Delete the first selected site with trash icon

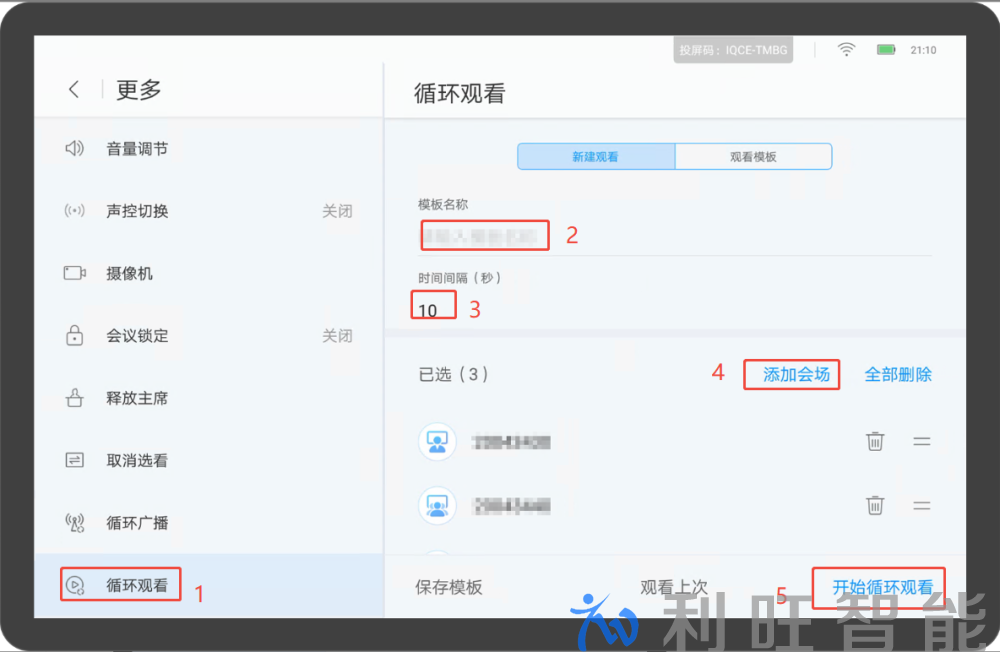pyautogui.click(x=875, y=441)
